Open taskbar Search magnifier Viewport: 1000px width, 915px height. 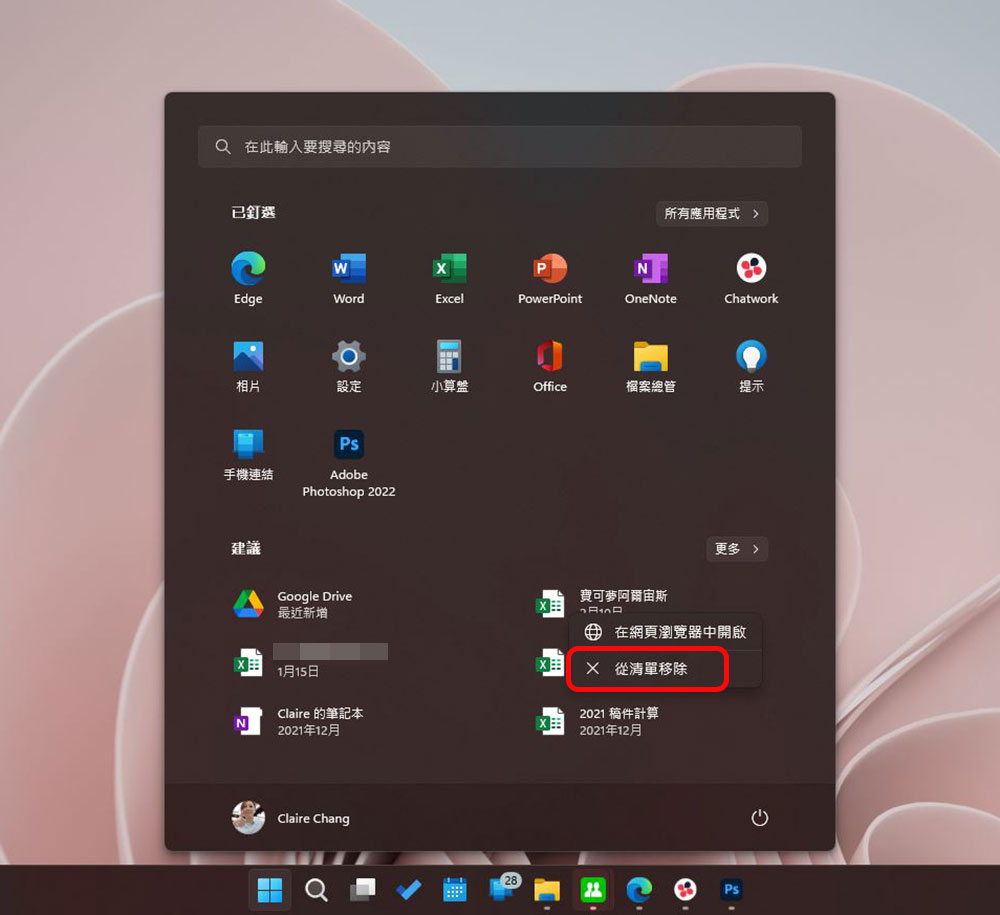[x=316, y=889]
